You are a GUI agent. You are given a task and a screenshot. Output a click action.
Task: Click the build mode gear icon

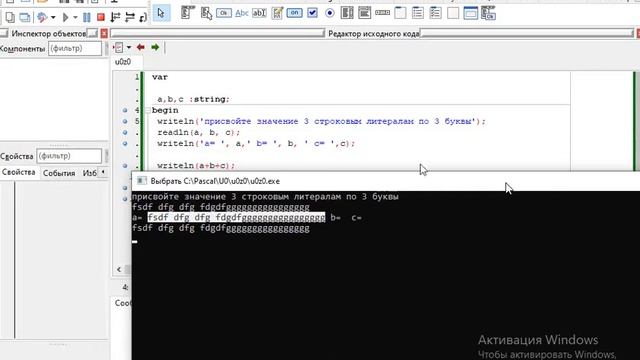click(x=42, y=17)
